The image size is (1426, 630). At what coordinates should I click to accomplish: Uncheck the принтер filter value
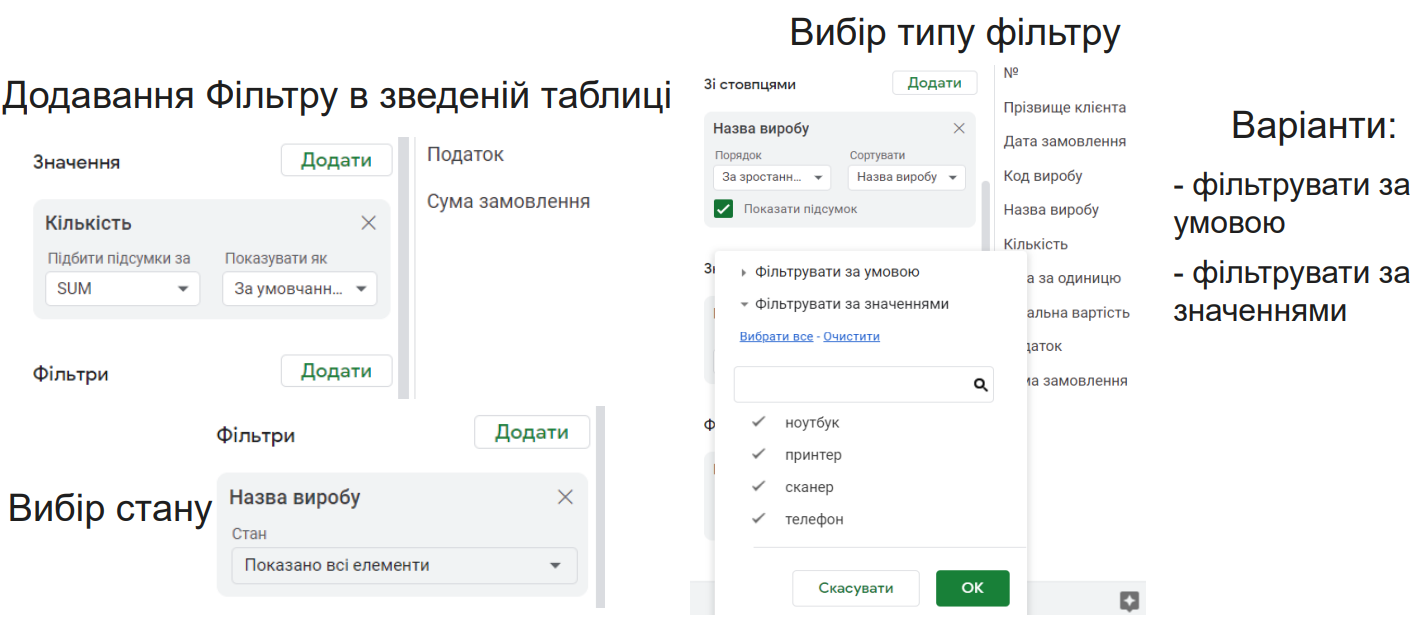(x=758, y=455)
